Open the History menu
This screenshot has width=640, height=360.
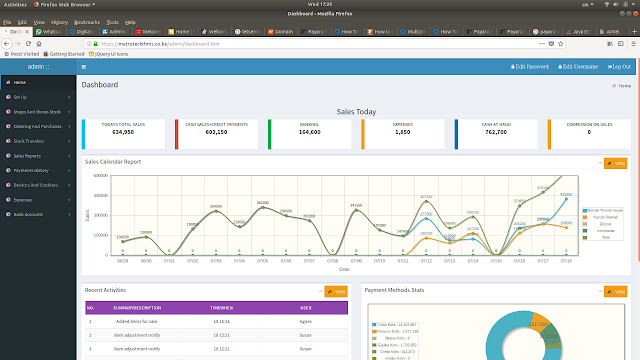[59, 22]
